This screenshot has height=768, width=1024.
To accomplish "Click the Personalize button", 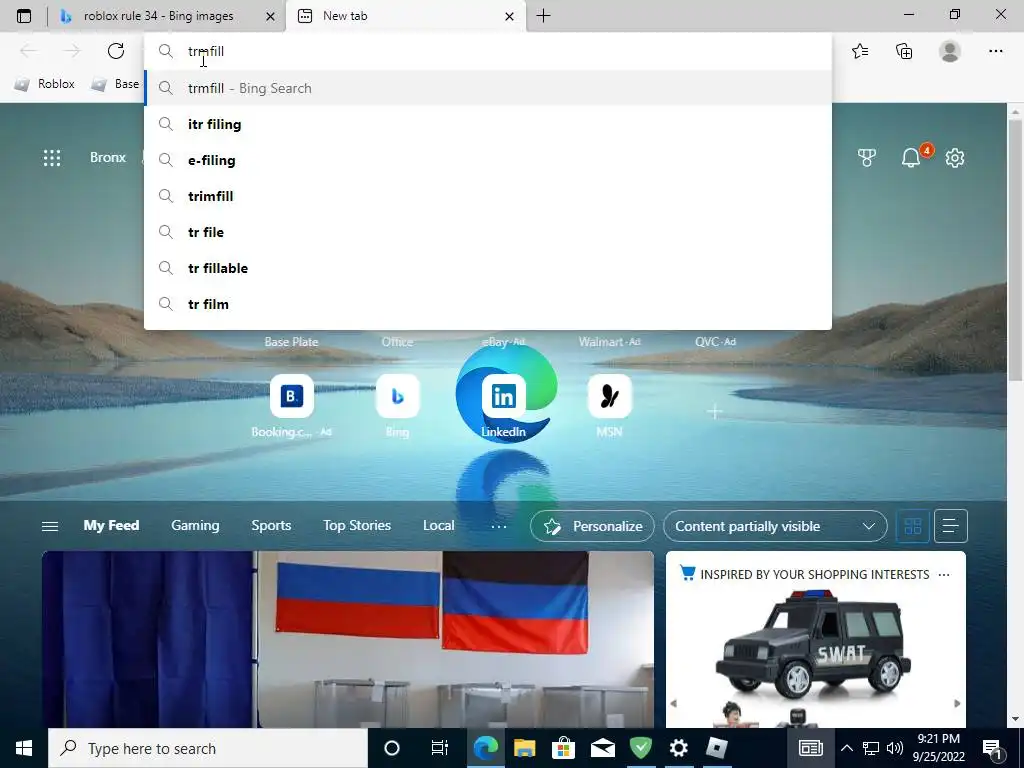I will coord(592,526).
